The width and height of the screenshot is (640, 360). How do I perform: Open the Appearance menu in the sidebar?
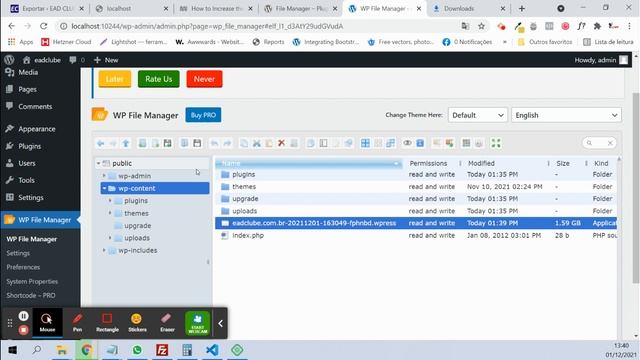pos(36,129)
